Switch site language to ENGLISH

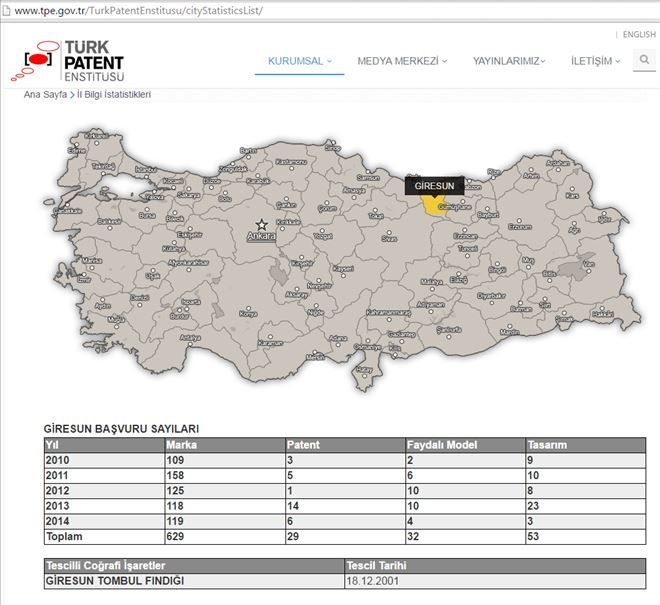pyautogui.click(x=638, y=35)
